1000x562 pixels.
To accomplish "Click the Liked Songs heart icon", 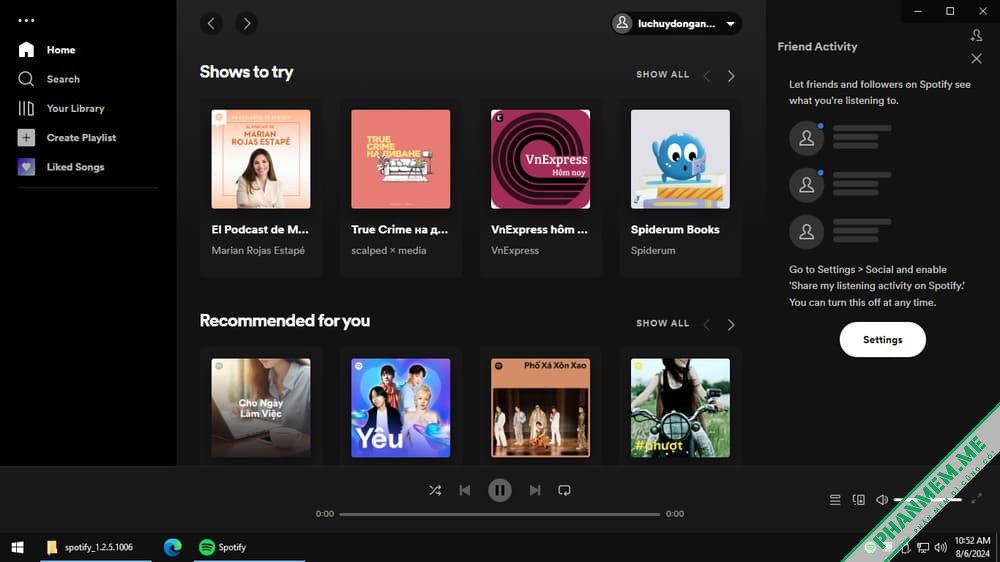I will (26, 167).
